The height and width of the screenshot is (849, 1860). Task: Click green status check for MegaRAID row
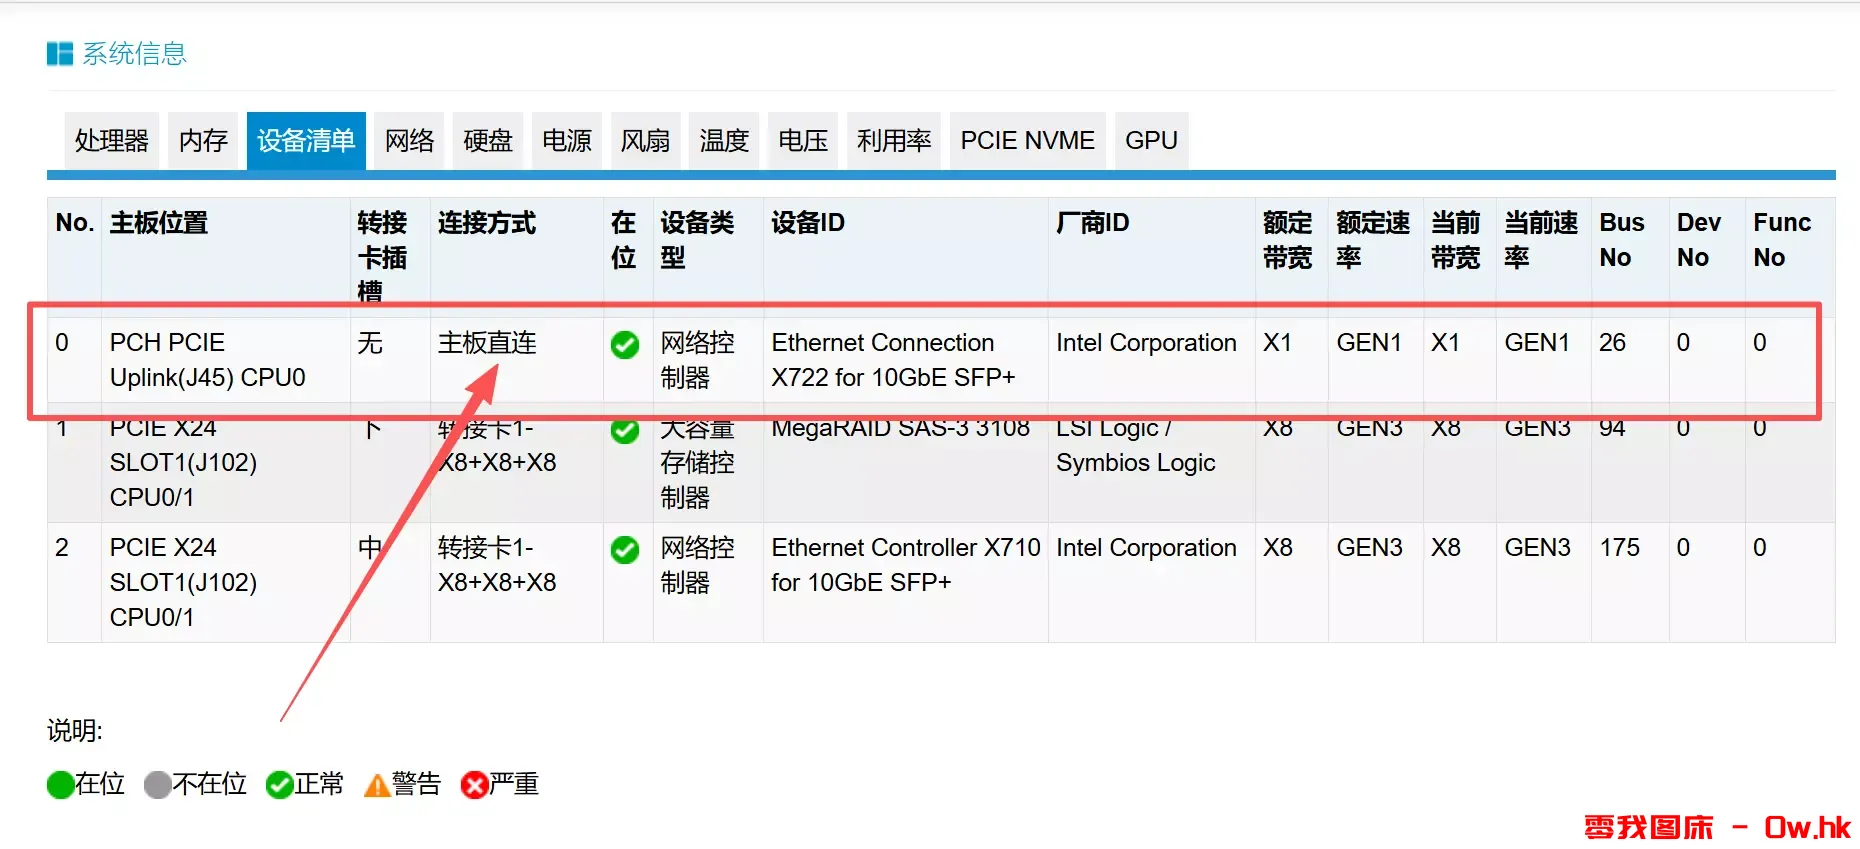coord(625,431)
